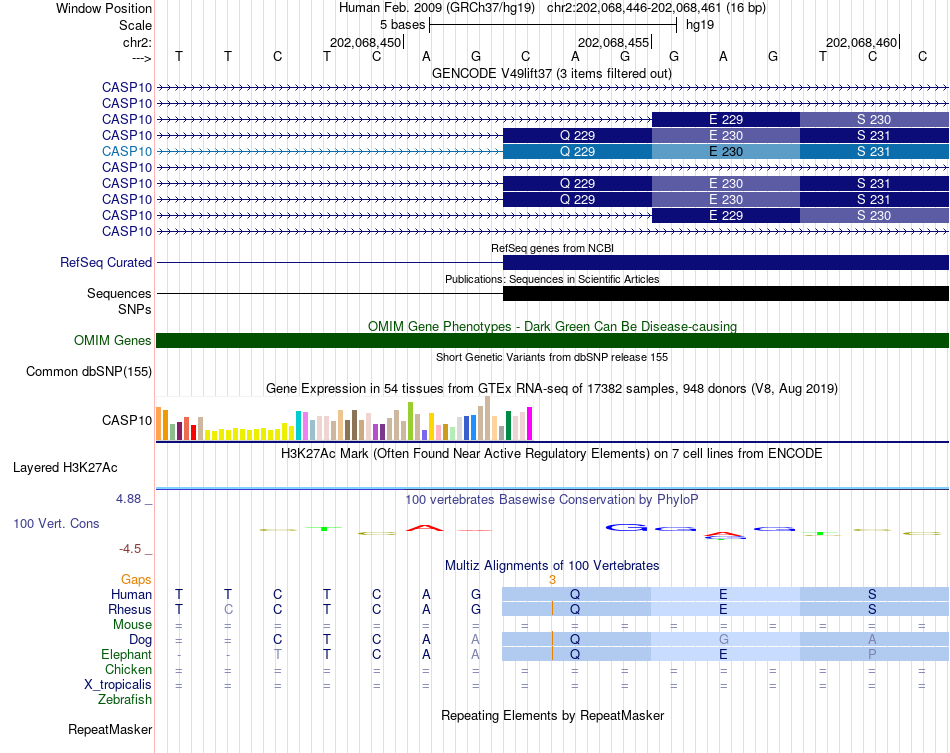Click the red bar in GTEx chart

coord(193,433)
